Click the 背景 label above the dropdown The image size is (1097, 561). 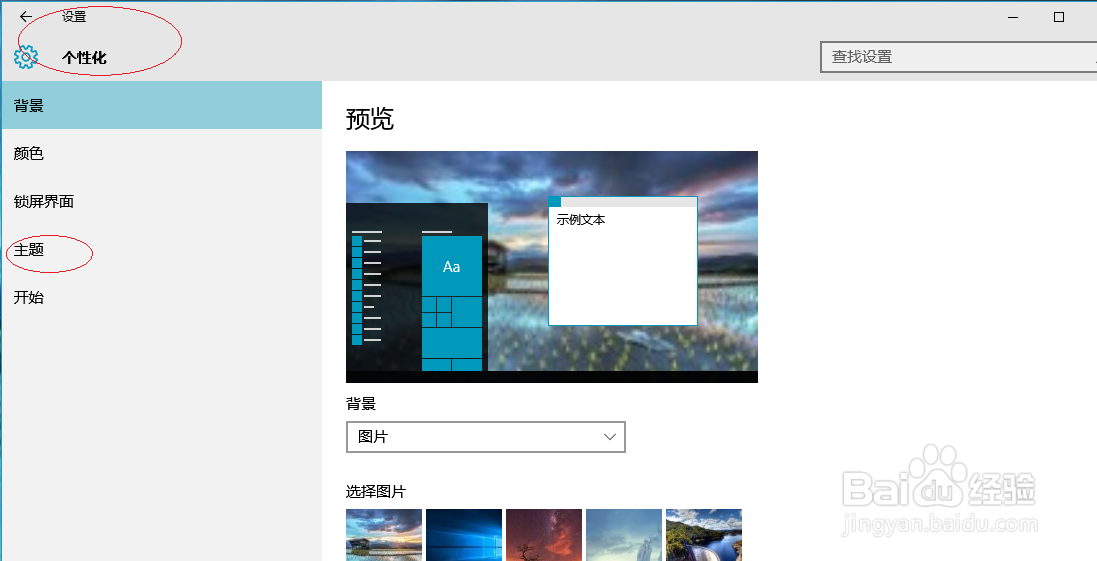pyautogui.click(x=361, y=404)
